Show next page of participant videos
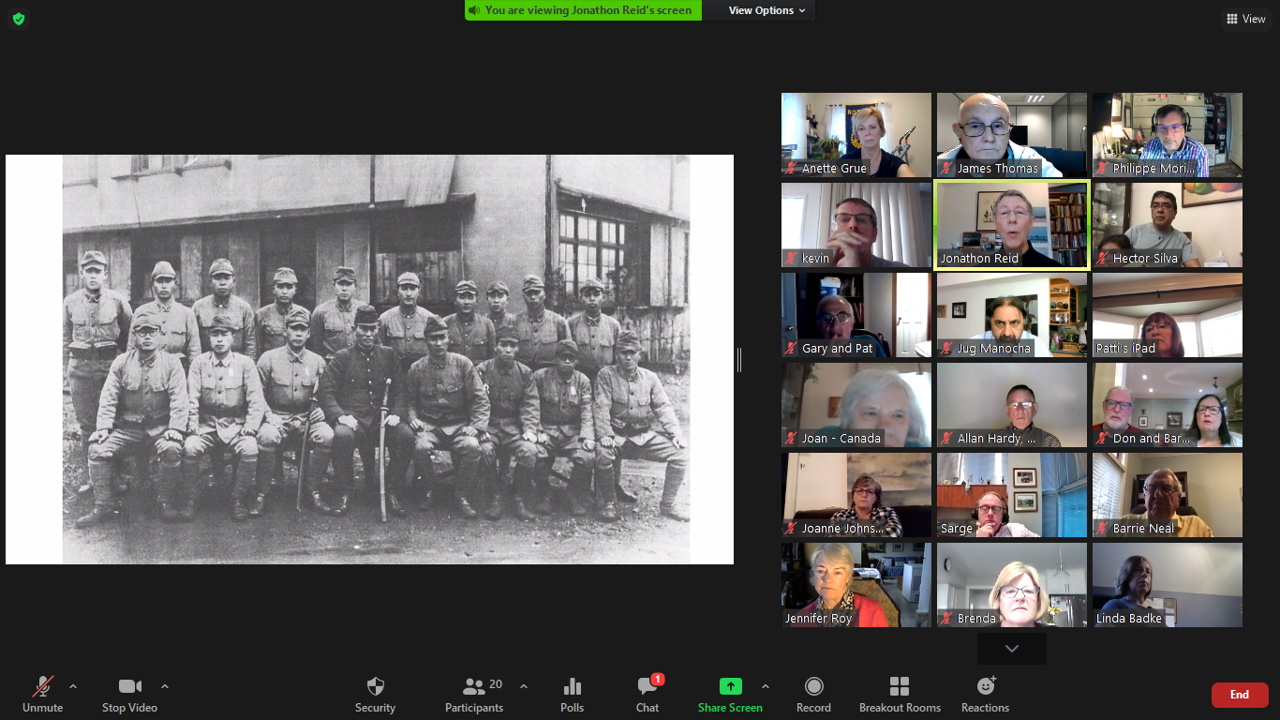The image size is (1280, 720). tap(1011, 649)
